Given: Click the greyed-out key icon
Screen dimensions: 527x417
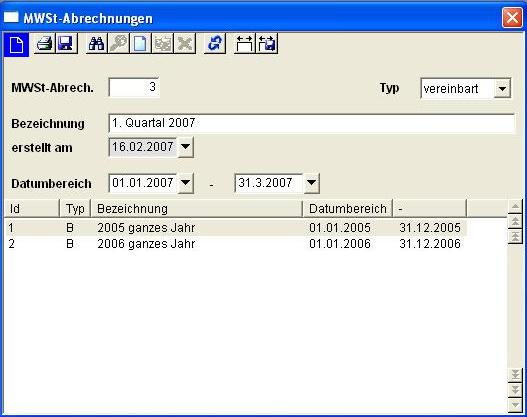Looking at the screenshot, I should coord(118,43).
